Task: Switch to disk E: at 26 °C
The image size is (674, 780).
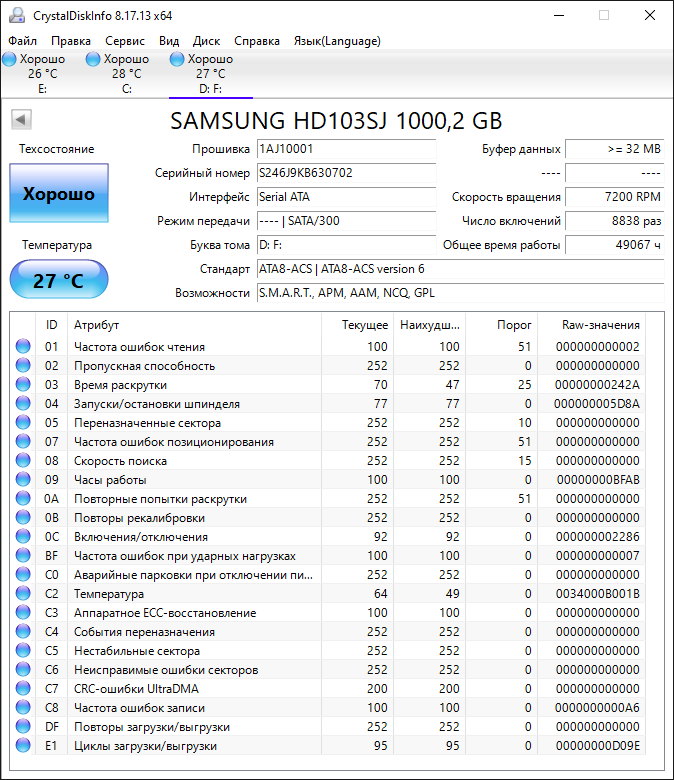Action: tap(42, 74)
